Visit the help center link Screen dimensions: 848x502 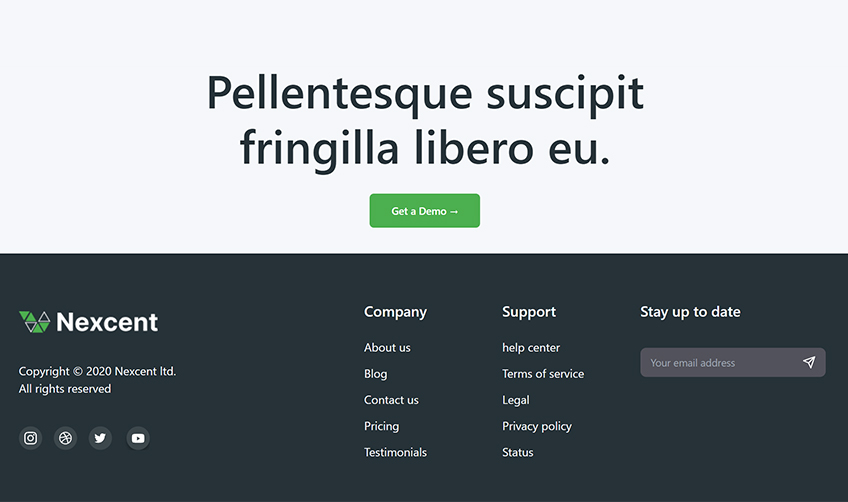(531, 348)
